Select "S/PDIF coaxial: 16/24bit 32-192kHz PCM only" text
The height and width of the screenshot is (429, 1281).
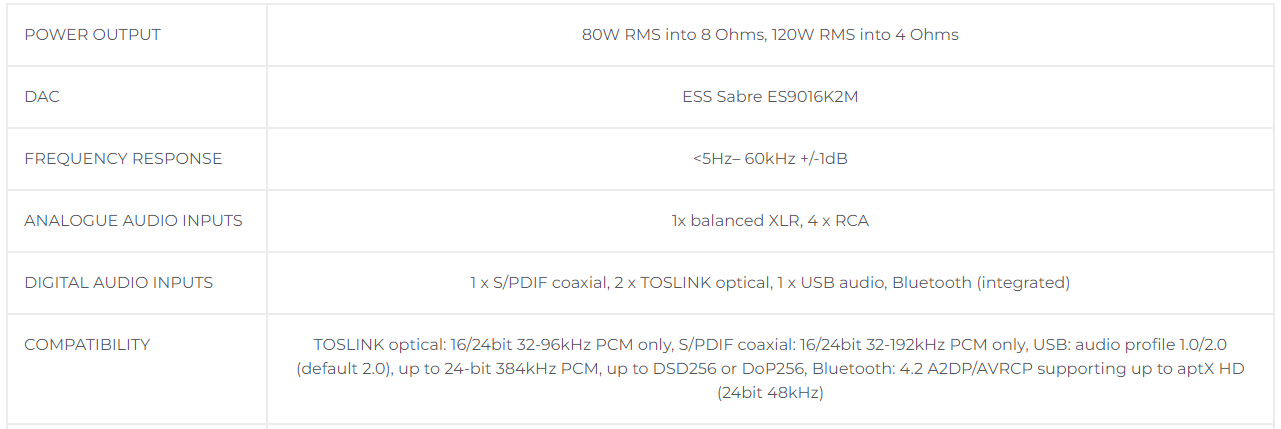click(852, 345)
